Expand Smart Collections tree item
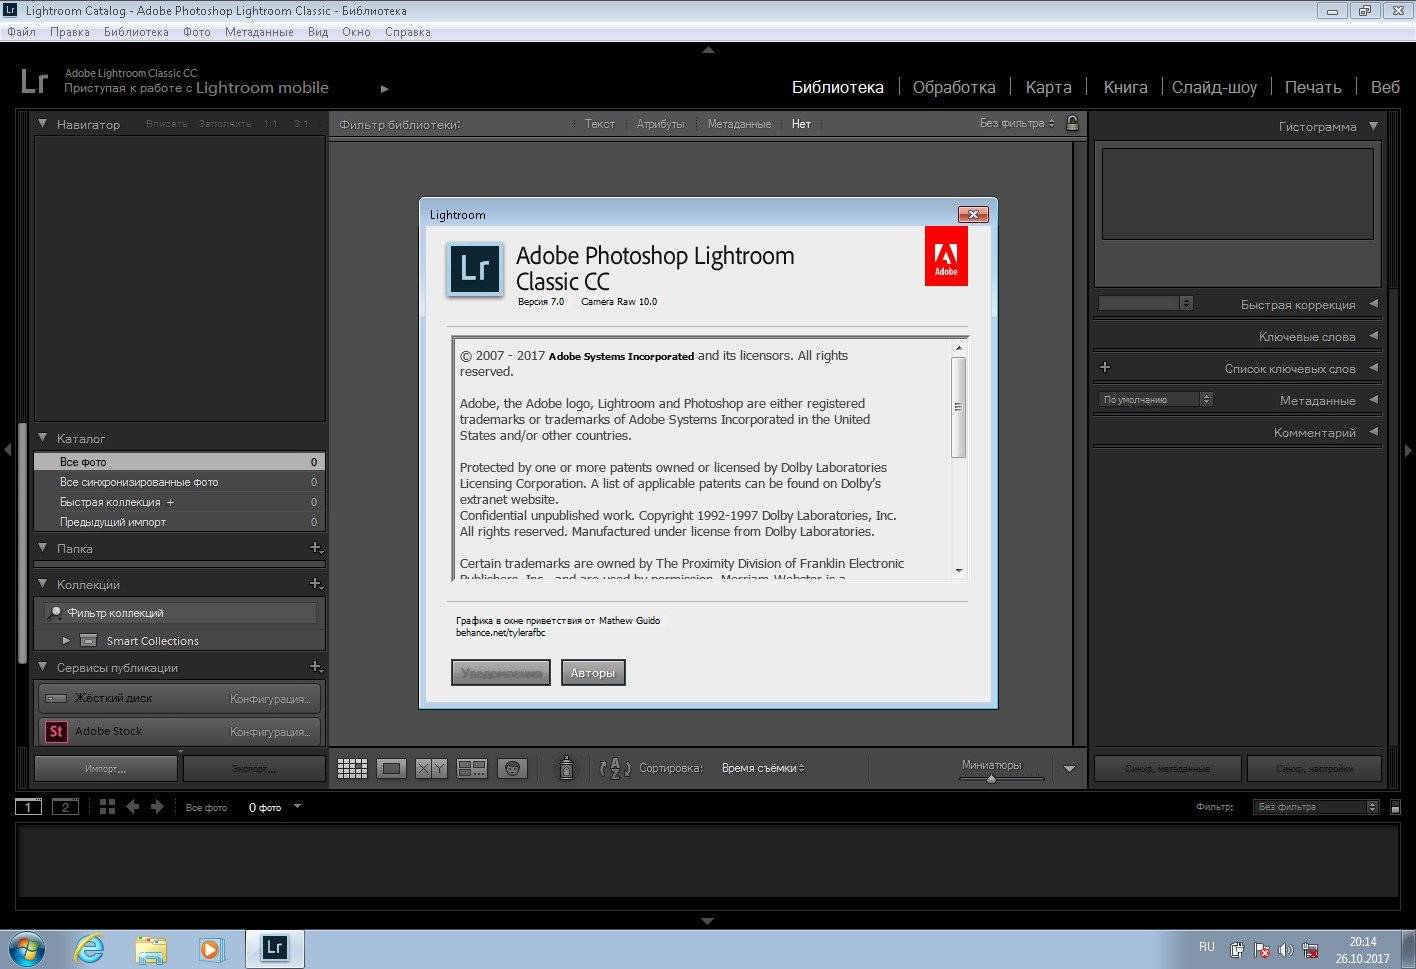This screenshot has height=969, width=1416. (x=66, y=640)
